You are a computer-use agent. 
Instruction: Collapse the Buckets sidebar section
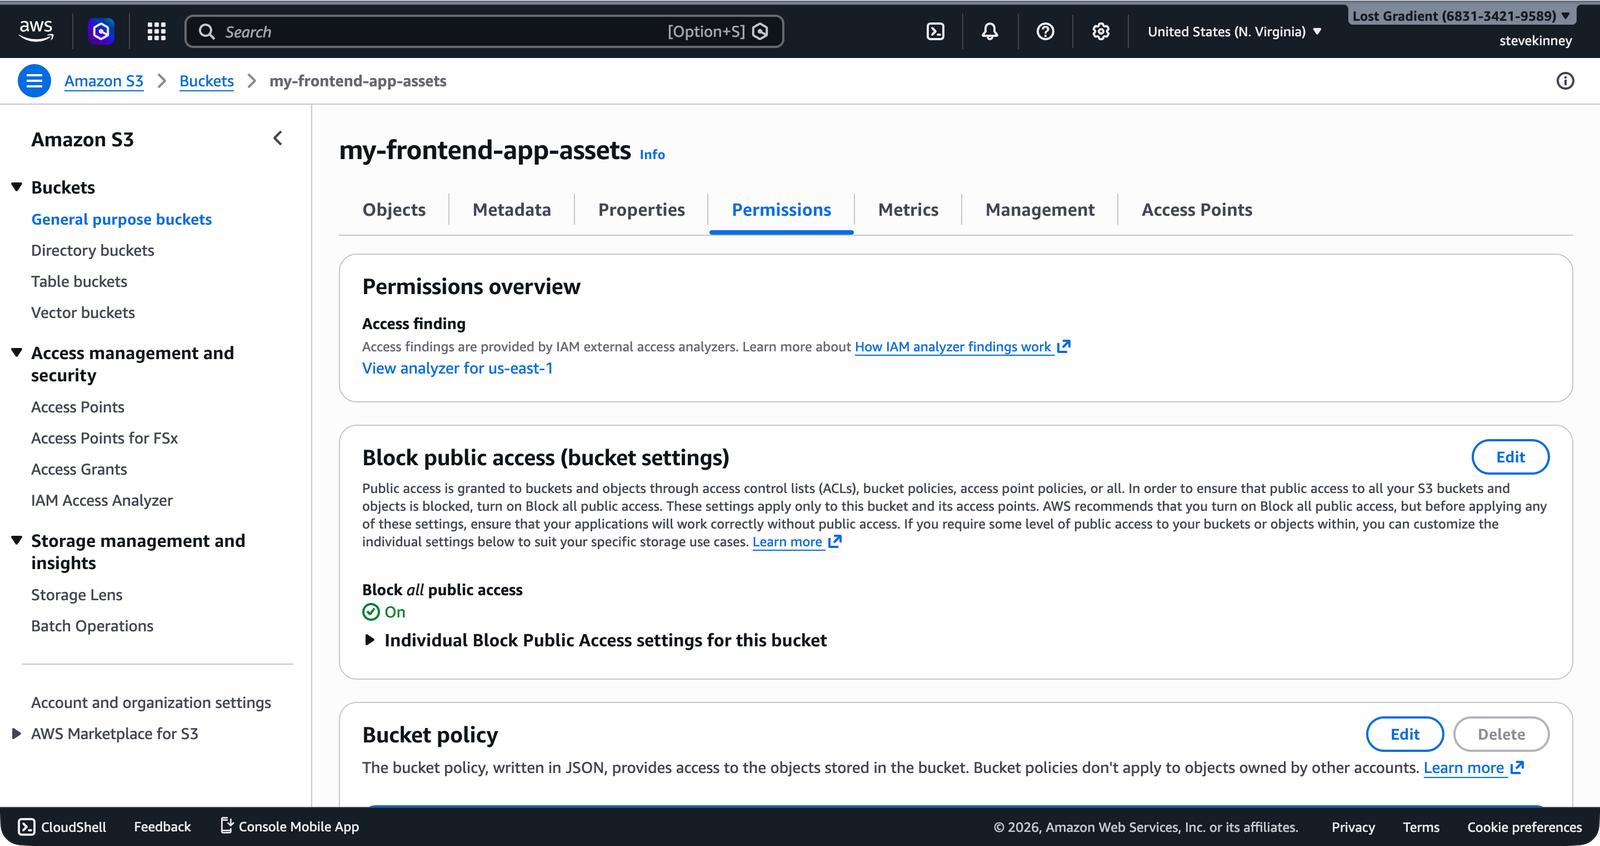pyautogui.click(x=17, y=187)
